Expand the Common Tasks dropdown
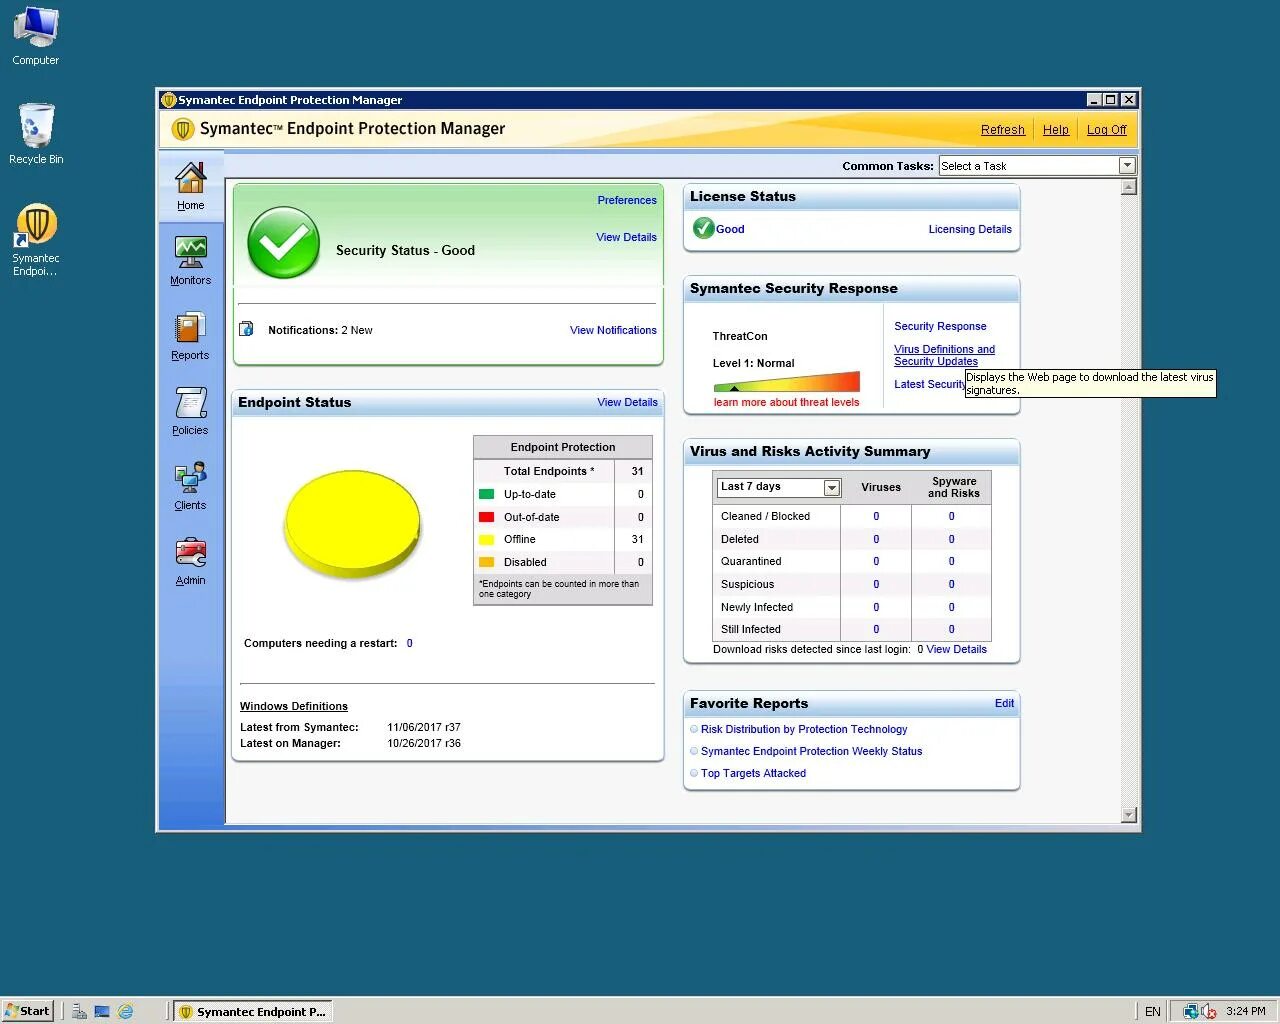Viewport: 1280px width, 1024px height. [x=1127, y=166]
